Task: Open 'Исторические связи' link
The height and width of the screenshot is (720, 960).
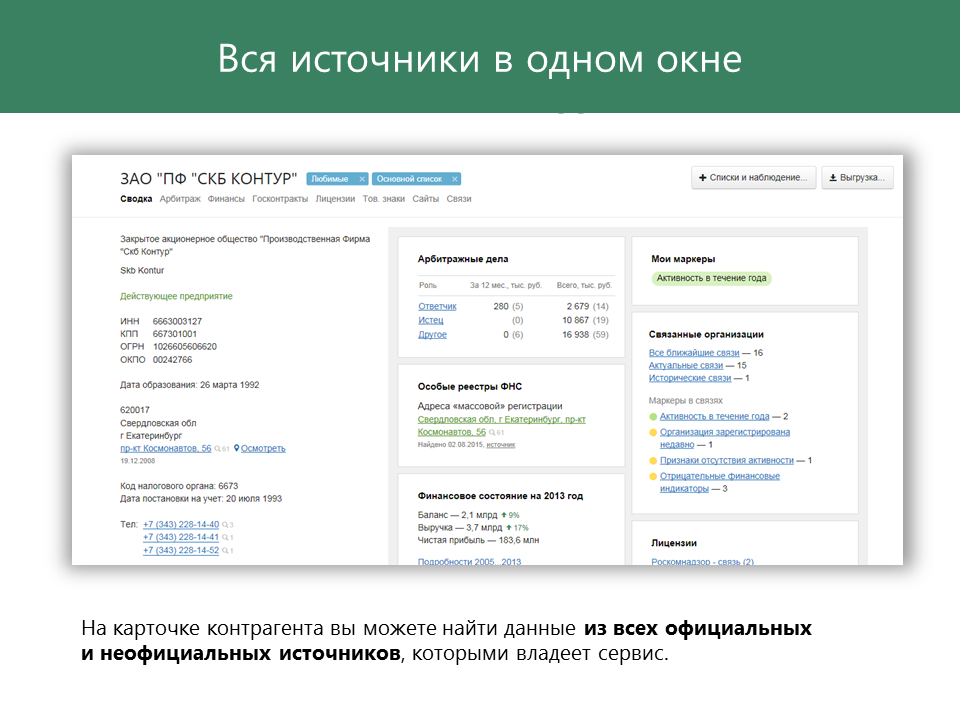Action: 690,378
